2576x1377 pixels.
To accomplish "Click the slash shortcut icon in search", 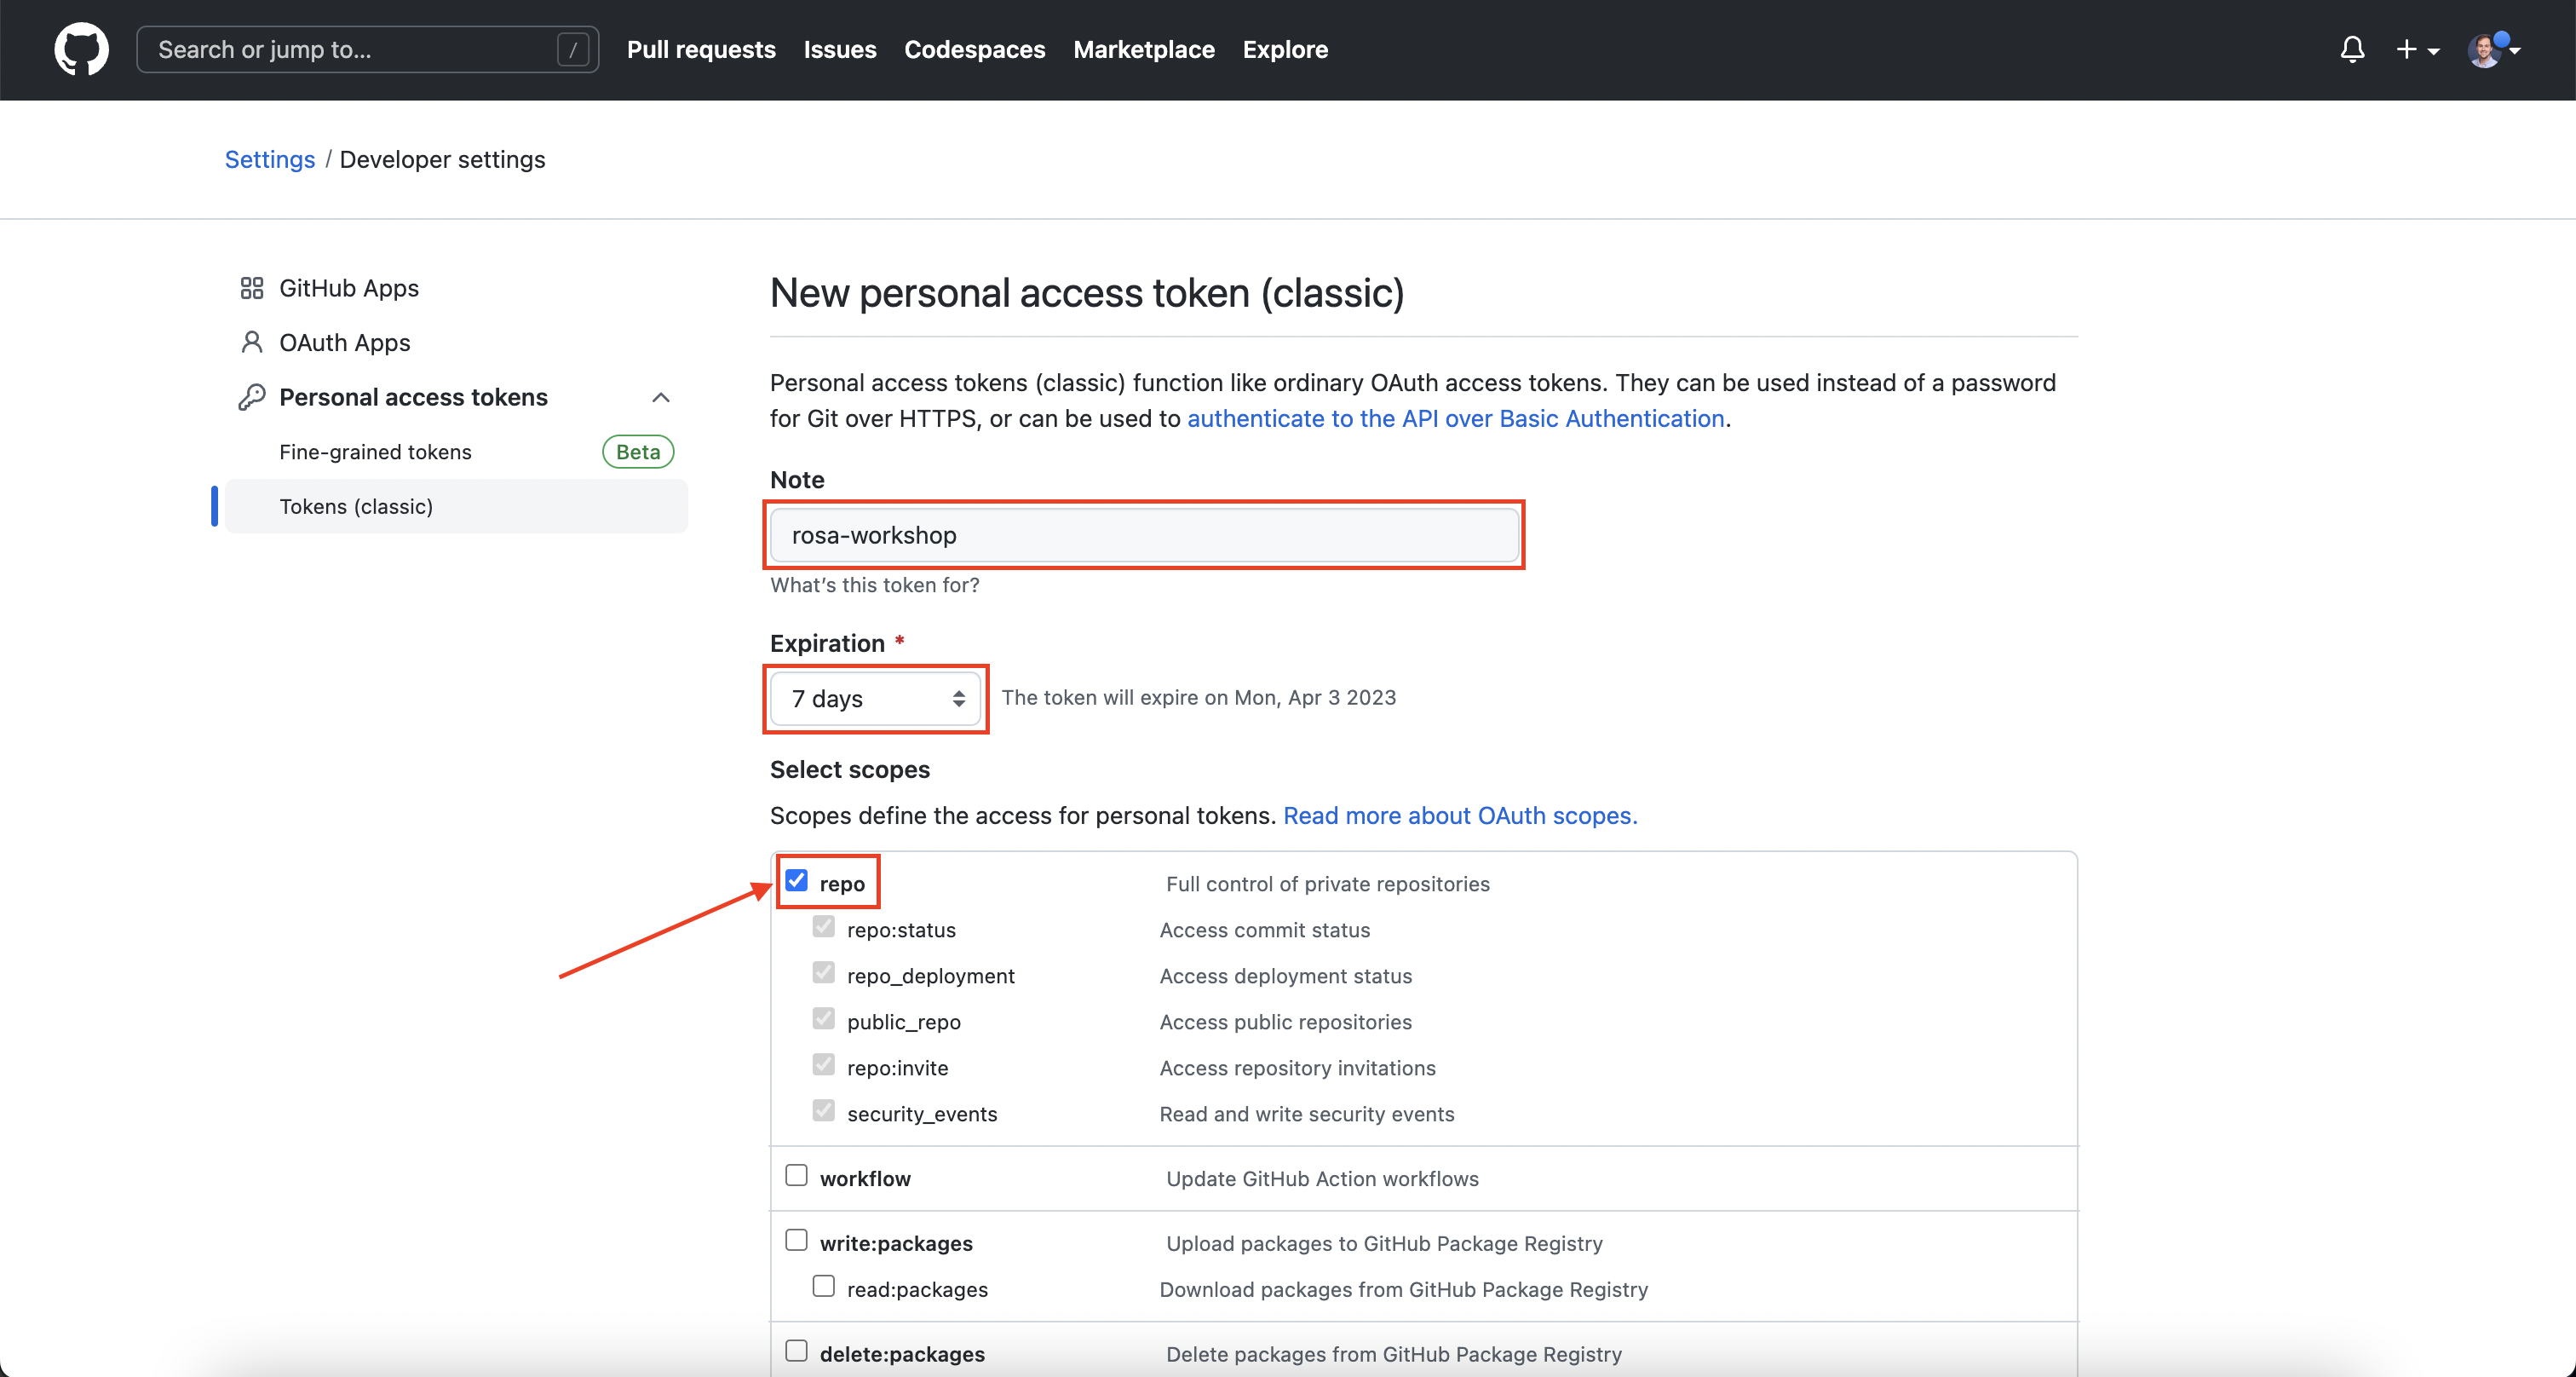I will coord(572,49).
